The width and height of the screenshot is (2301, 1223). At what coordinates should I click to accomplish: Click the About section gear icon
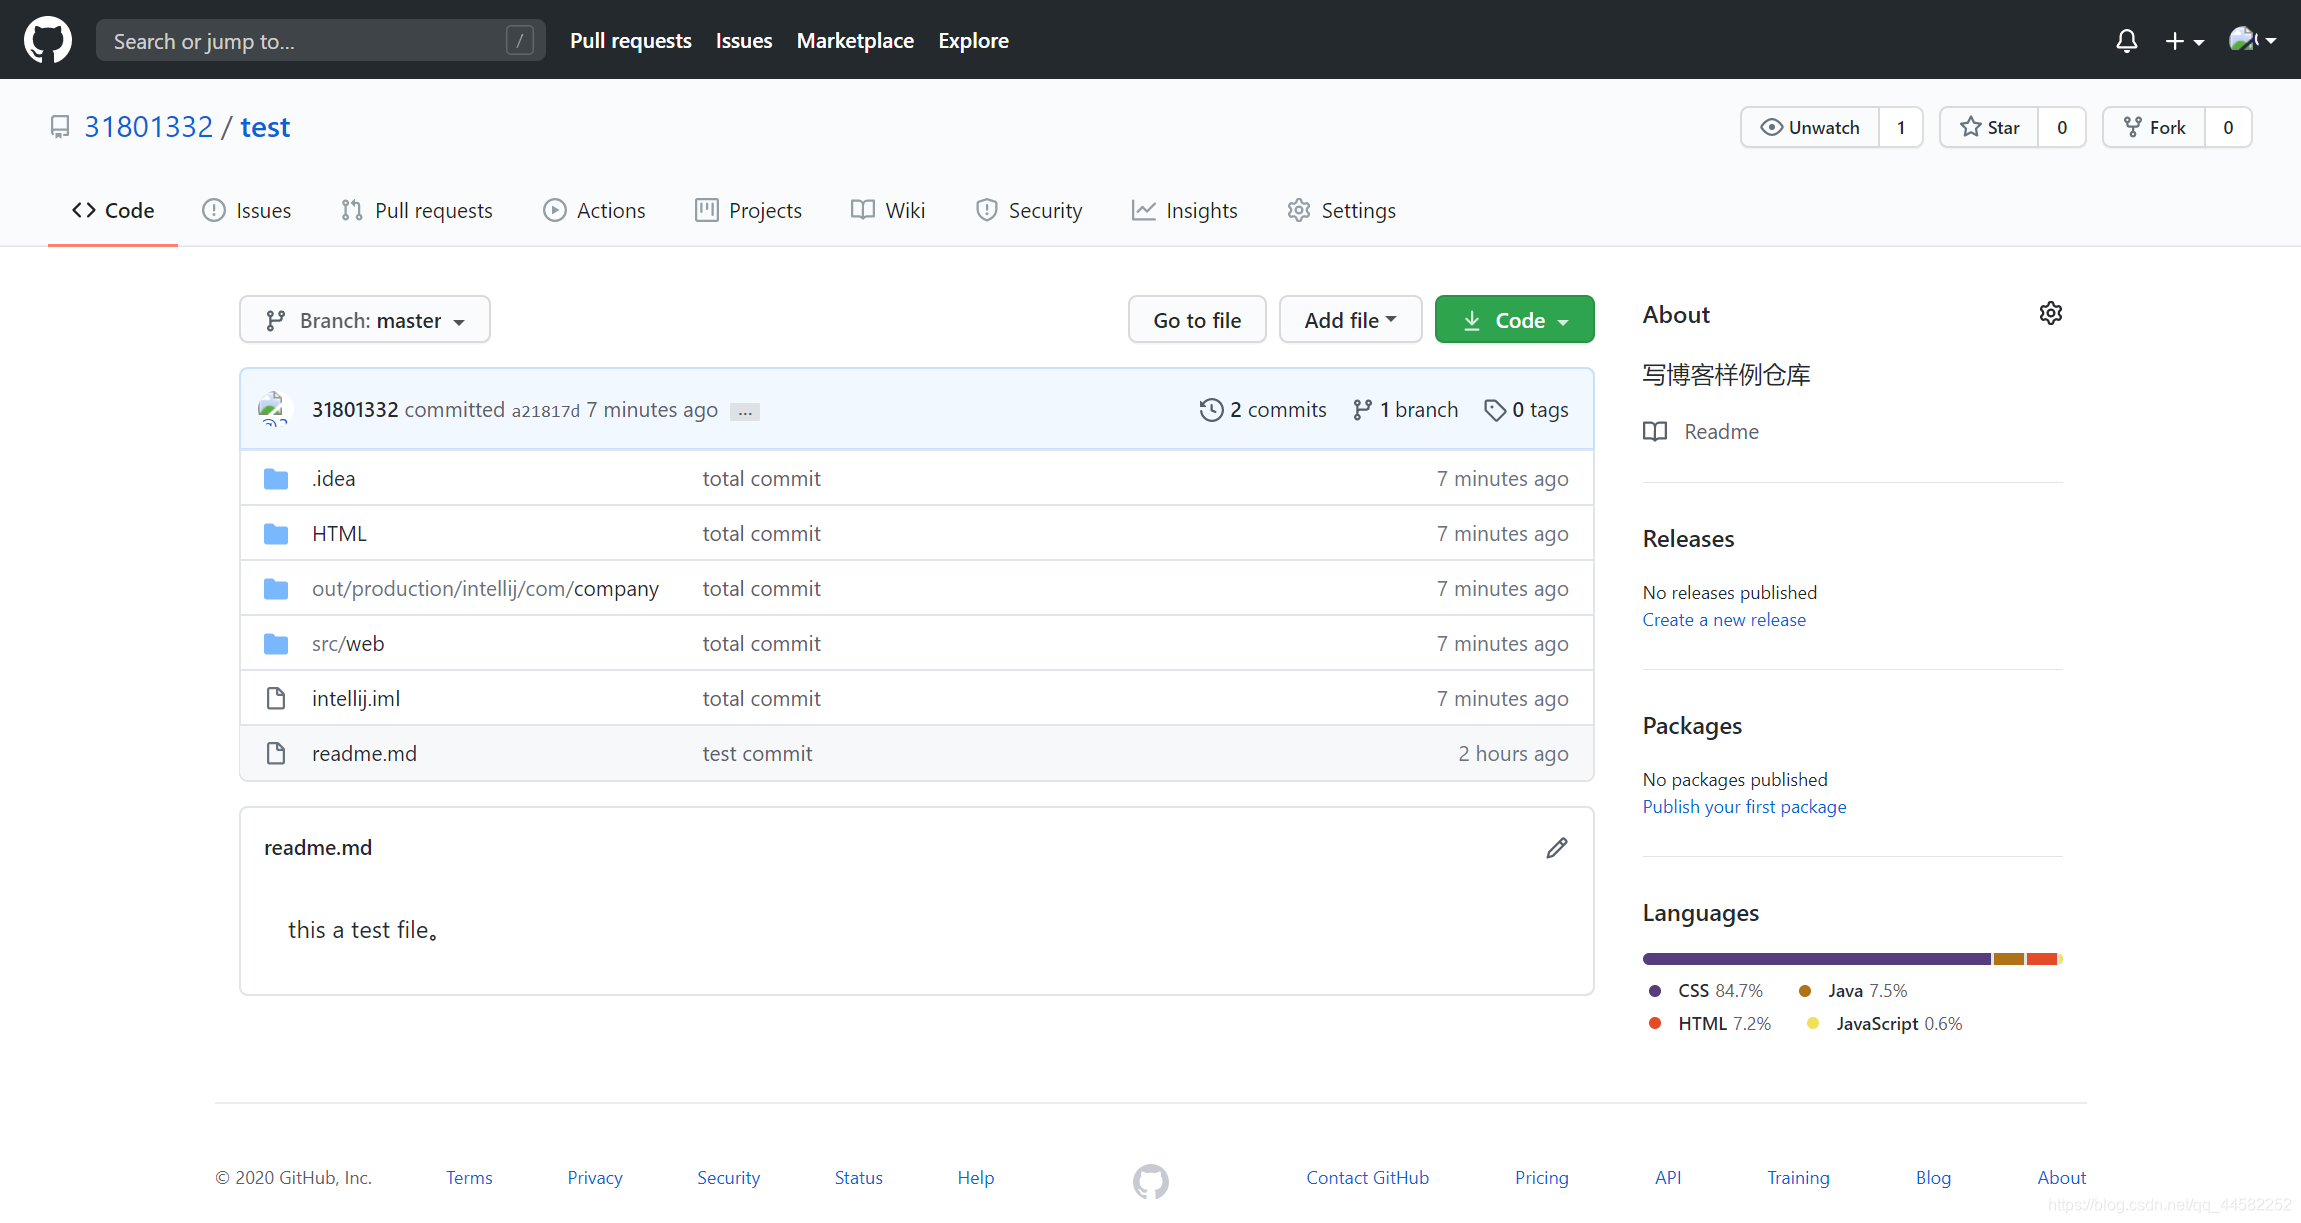(2050, 313)
